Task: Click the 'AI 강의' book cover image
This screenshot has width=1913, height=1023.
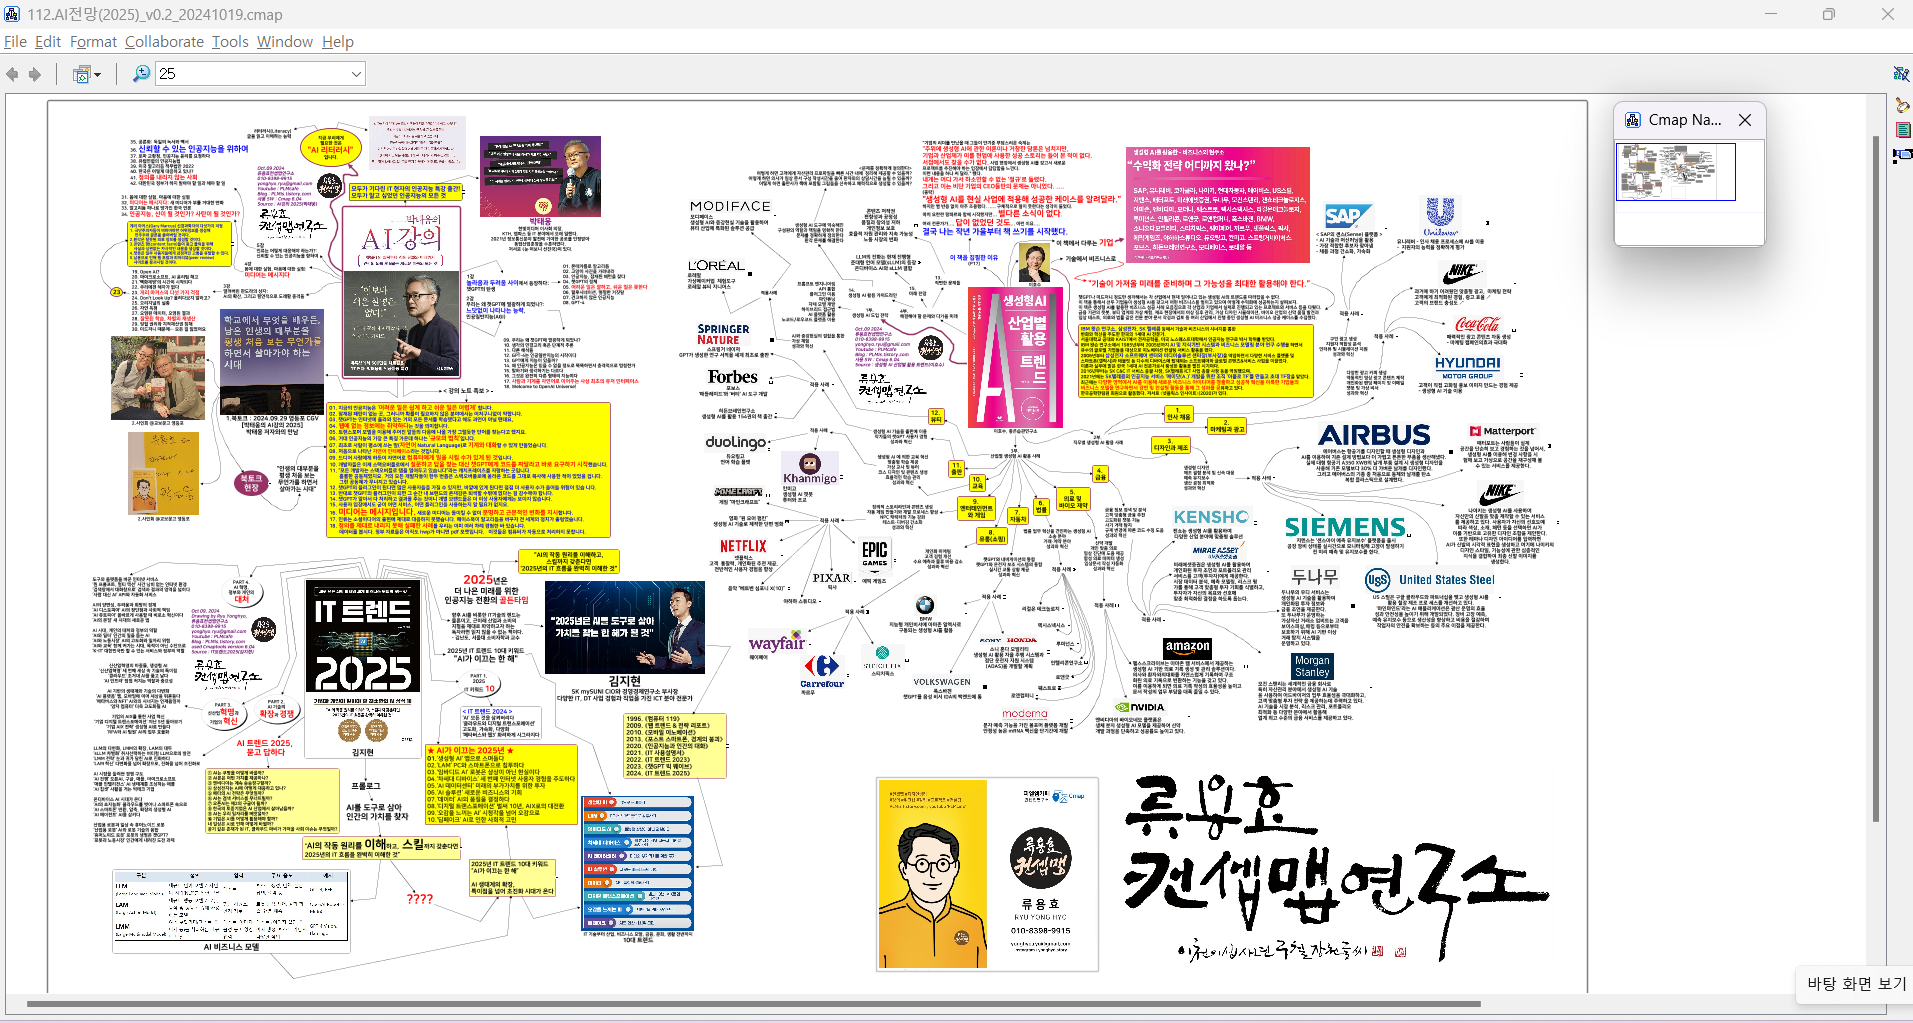Action: click(401, 291)
